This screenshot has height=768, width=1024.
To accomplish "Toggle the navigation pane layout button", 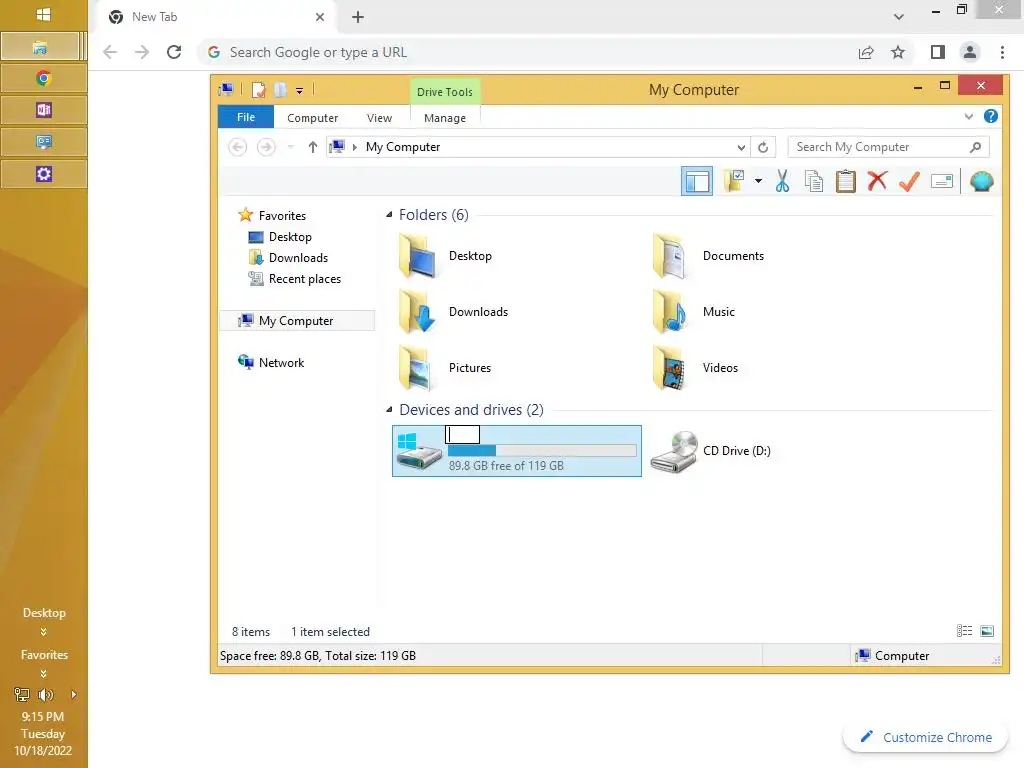I will (x=697, y=181).
